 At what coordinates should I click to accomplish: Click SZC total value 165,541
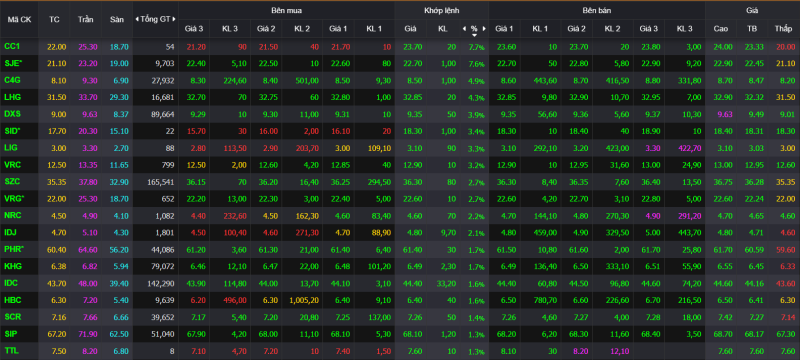point(160,182)
